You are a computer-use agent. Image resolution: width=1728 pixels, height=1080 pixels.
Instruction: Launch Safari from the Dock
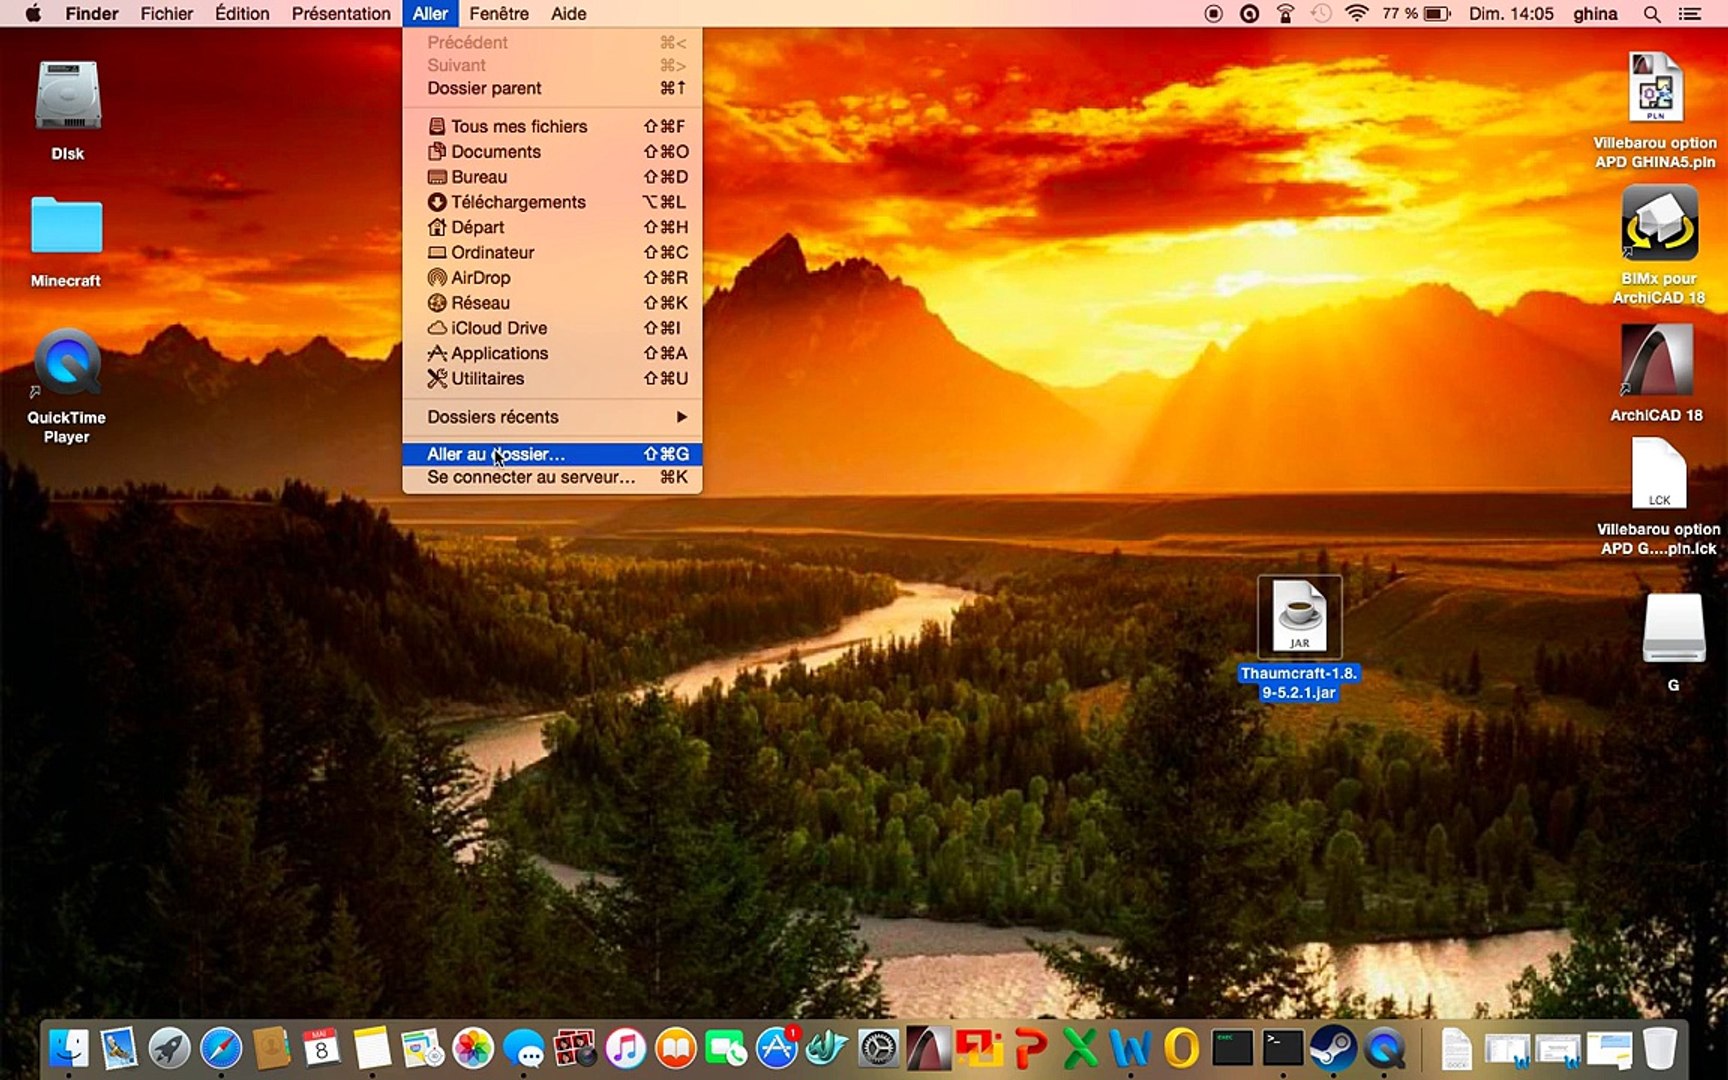[x=221, y=1048]
